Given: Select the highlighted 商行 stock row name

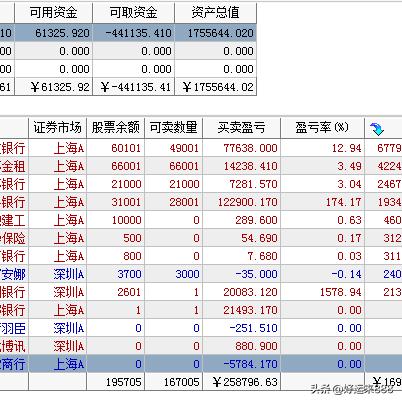Looking at the screenshot, I should (x=14, y=364).
